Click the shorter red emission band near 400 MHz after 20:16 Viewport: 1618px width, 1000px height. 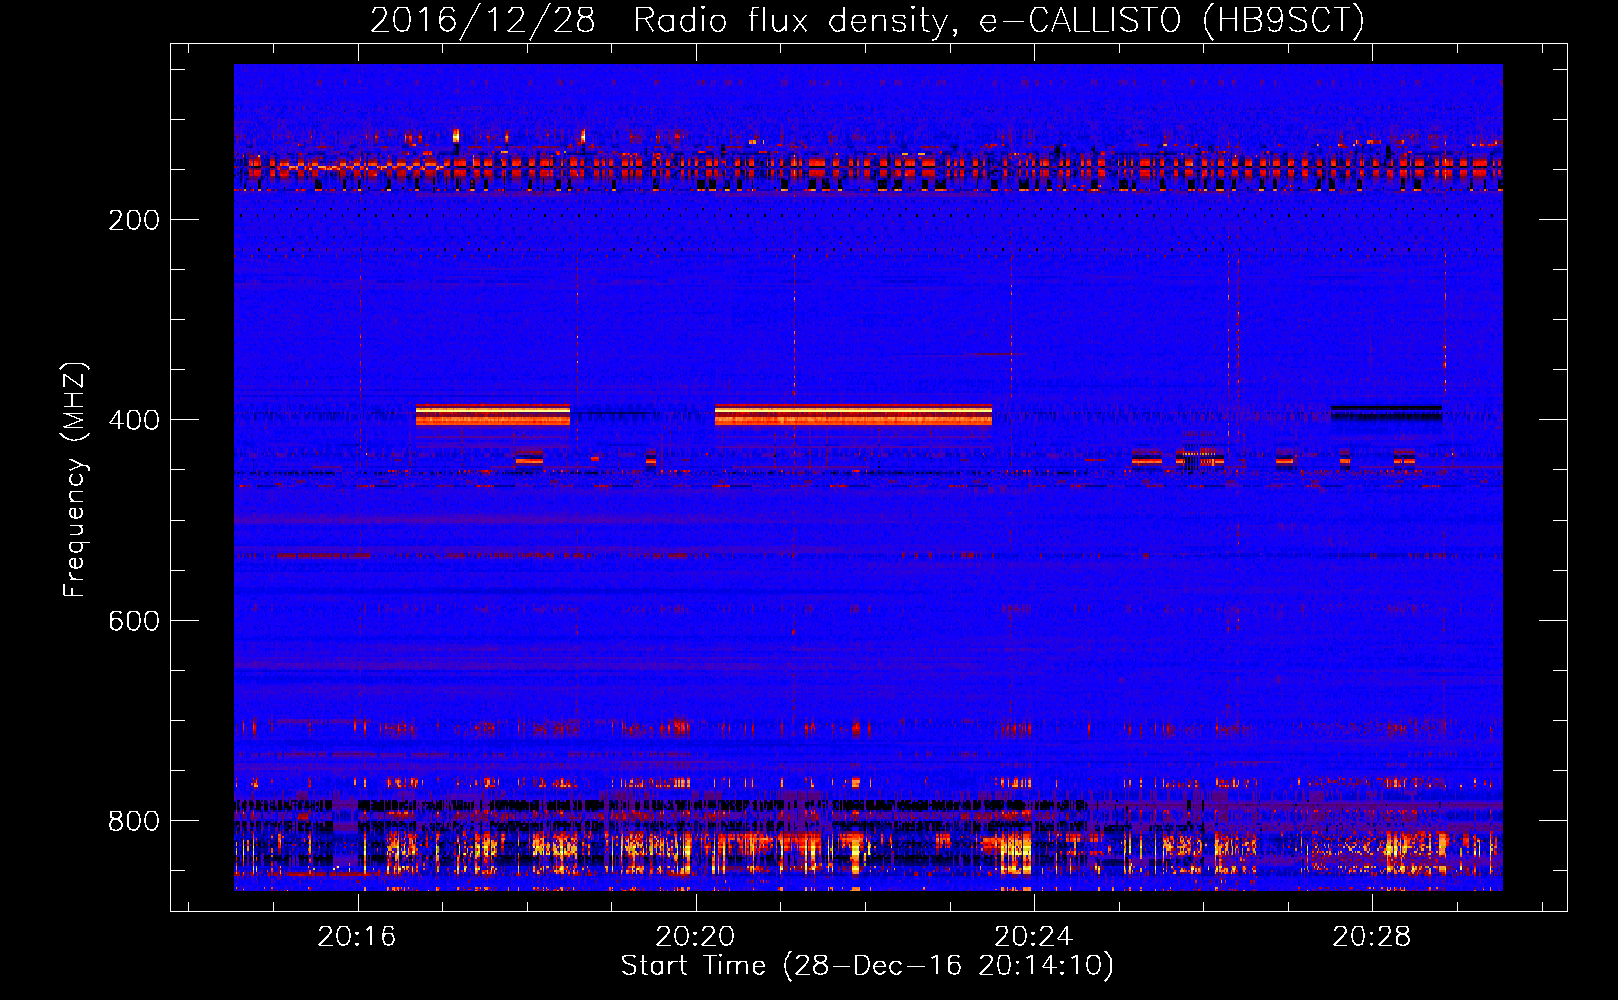pyautogui.click(x=493, y=415)
